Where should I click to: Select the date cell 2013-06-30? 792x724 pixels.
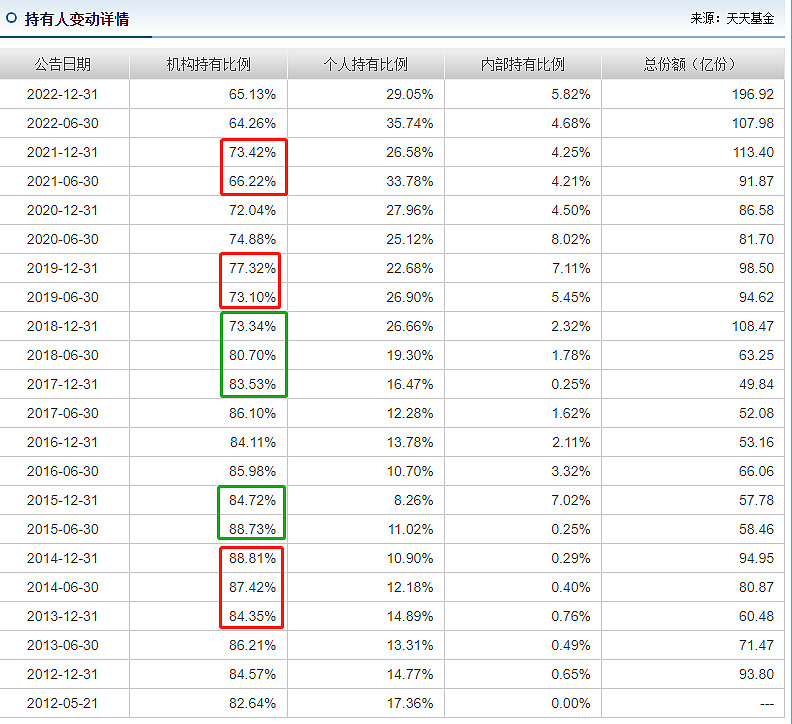[x=63, y=645]
